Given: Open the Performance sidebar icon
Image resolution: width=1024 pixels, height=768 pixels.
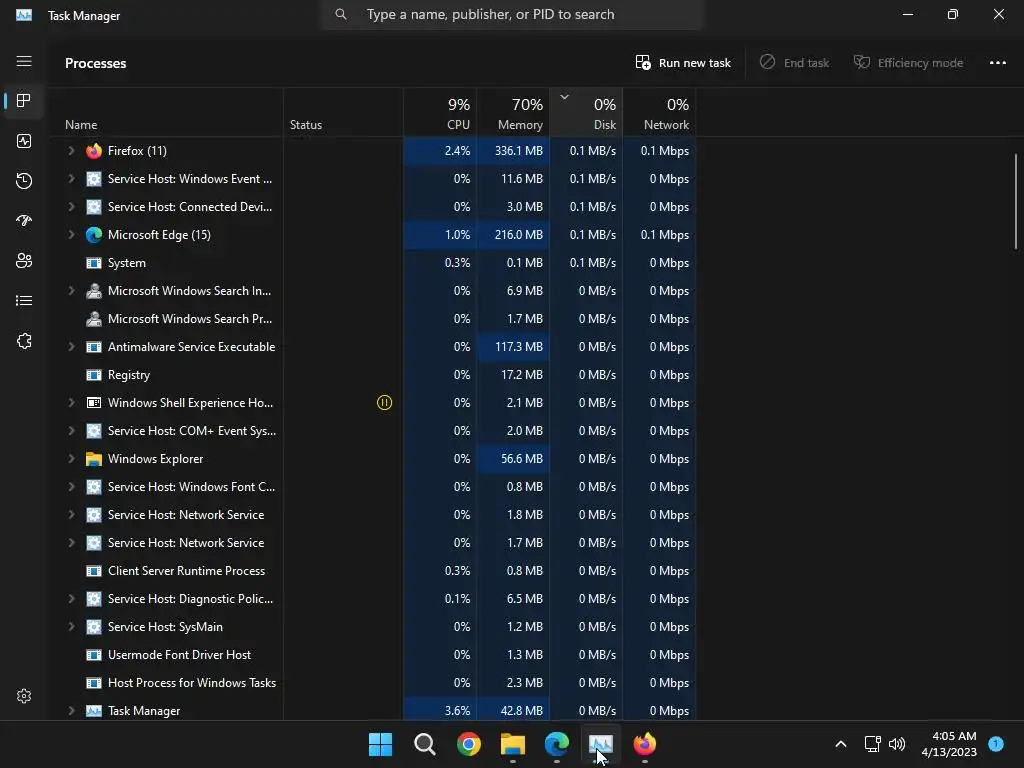Looking at the screenshot, I should pyautogui.click(x=24, y=141).
